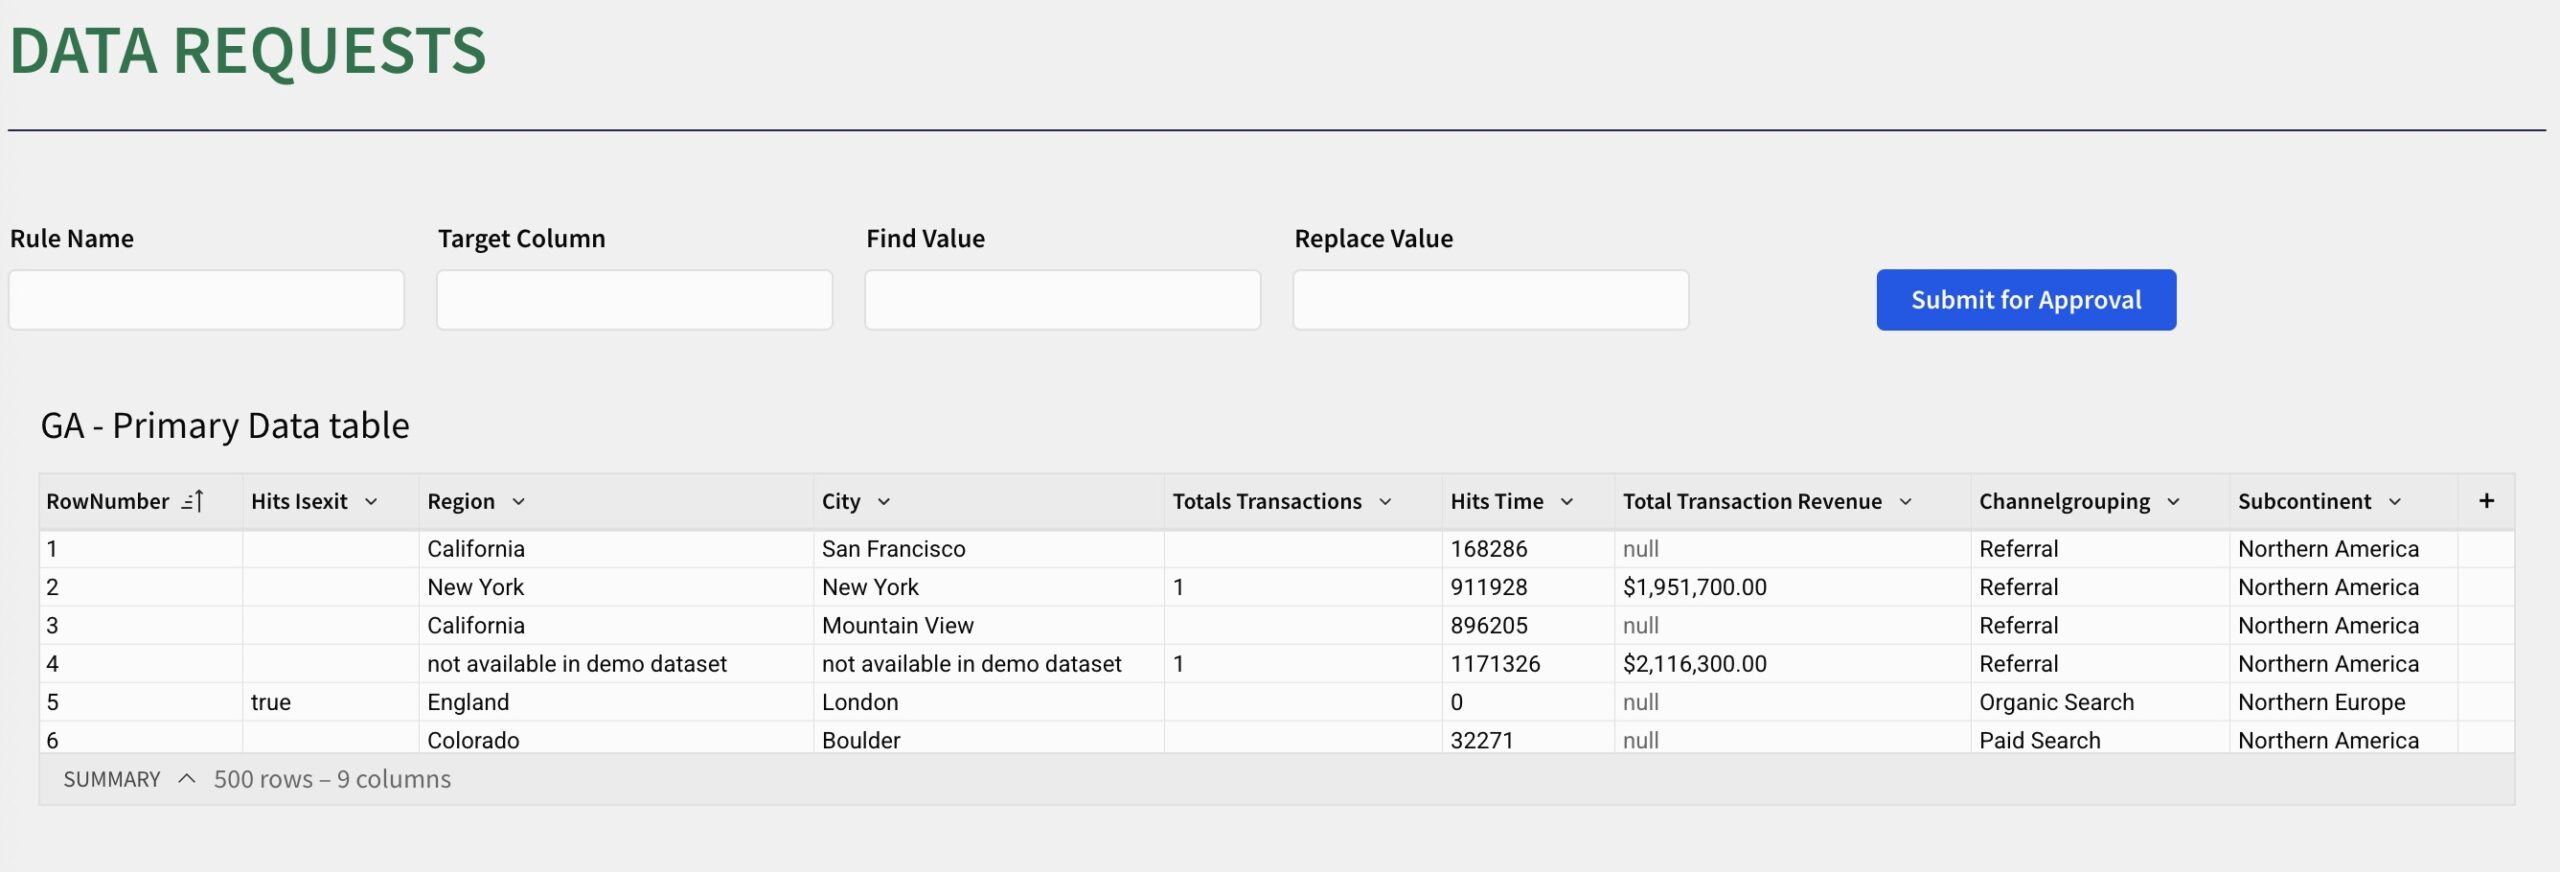Click the $1,951,700.00 revenue cell
Screen dimensions: 2560x872
click(1694, 587)
